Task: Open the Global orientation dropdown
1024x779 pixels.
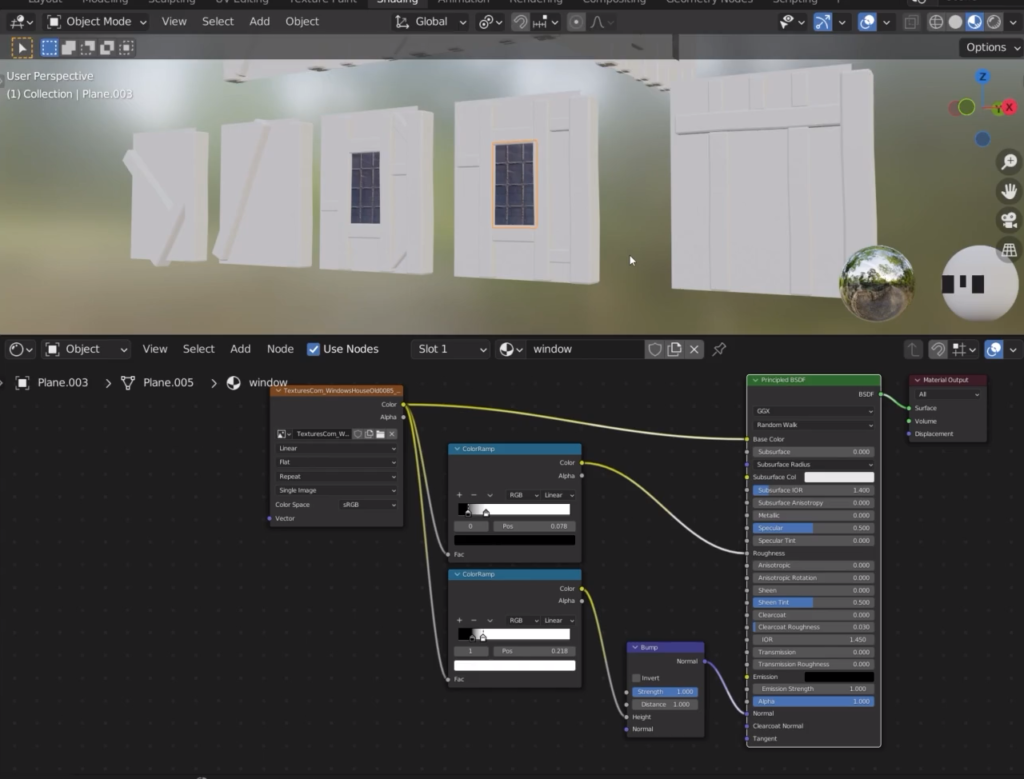Action: pos(430,22)
